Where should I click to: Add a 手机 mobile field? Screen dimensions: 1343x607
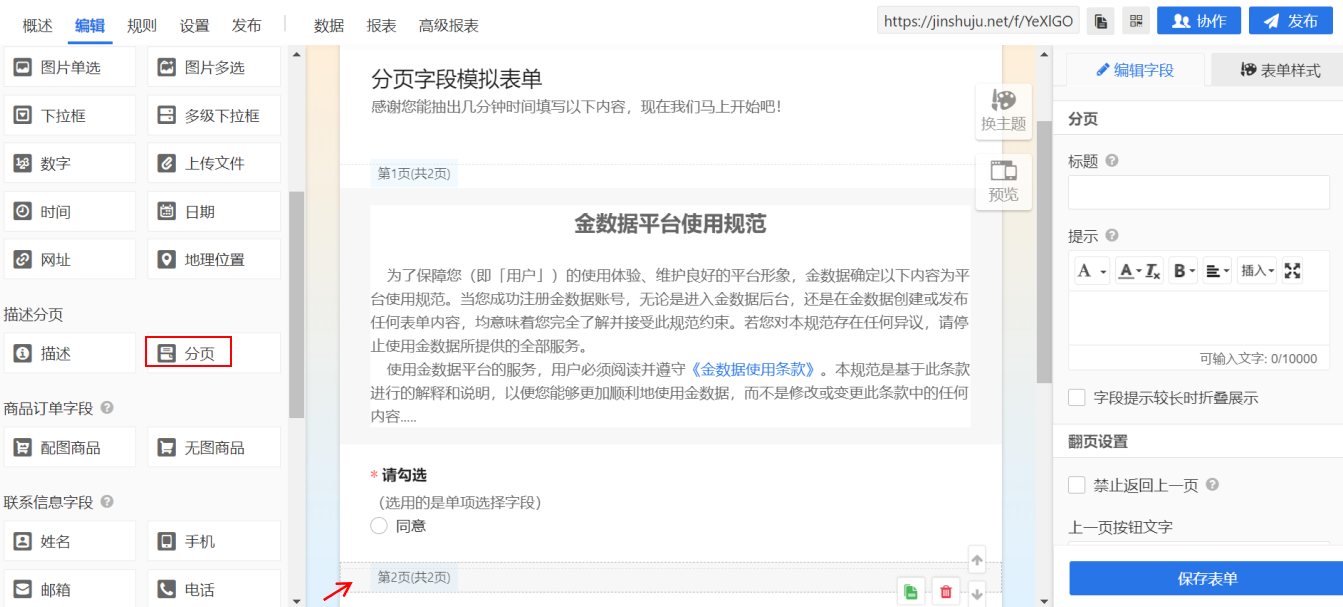(214, 542)
